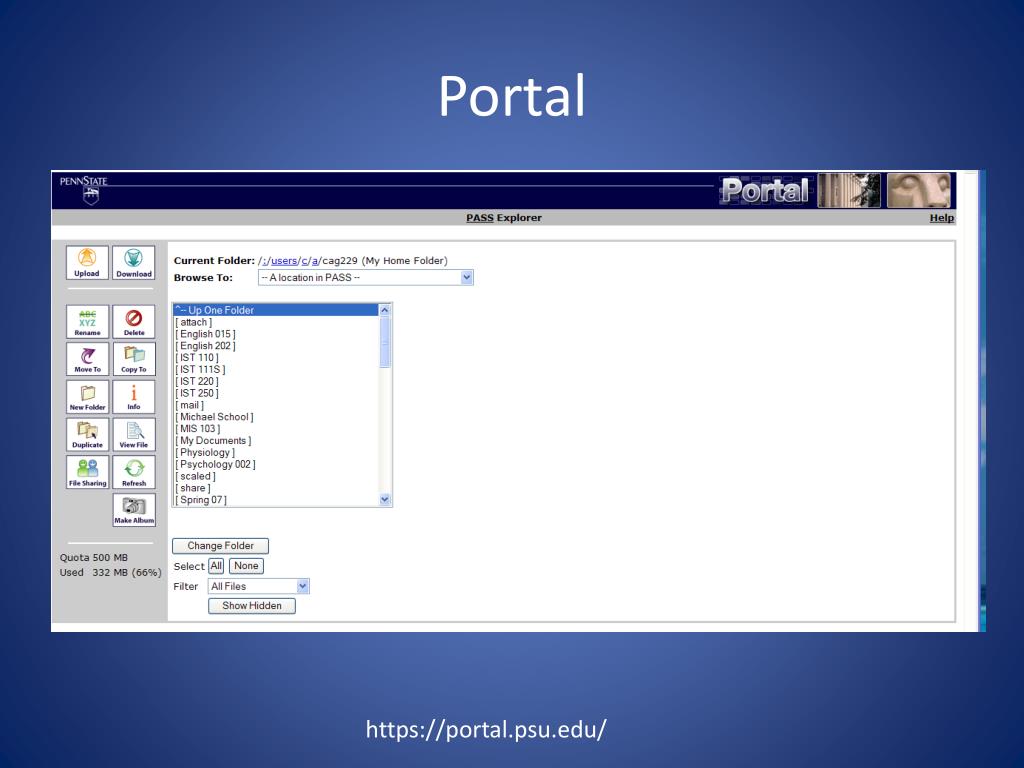The height and width of the screenshot is (768, 1024).
Task: Select the share folder entry
Action: tap(276, 488)
